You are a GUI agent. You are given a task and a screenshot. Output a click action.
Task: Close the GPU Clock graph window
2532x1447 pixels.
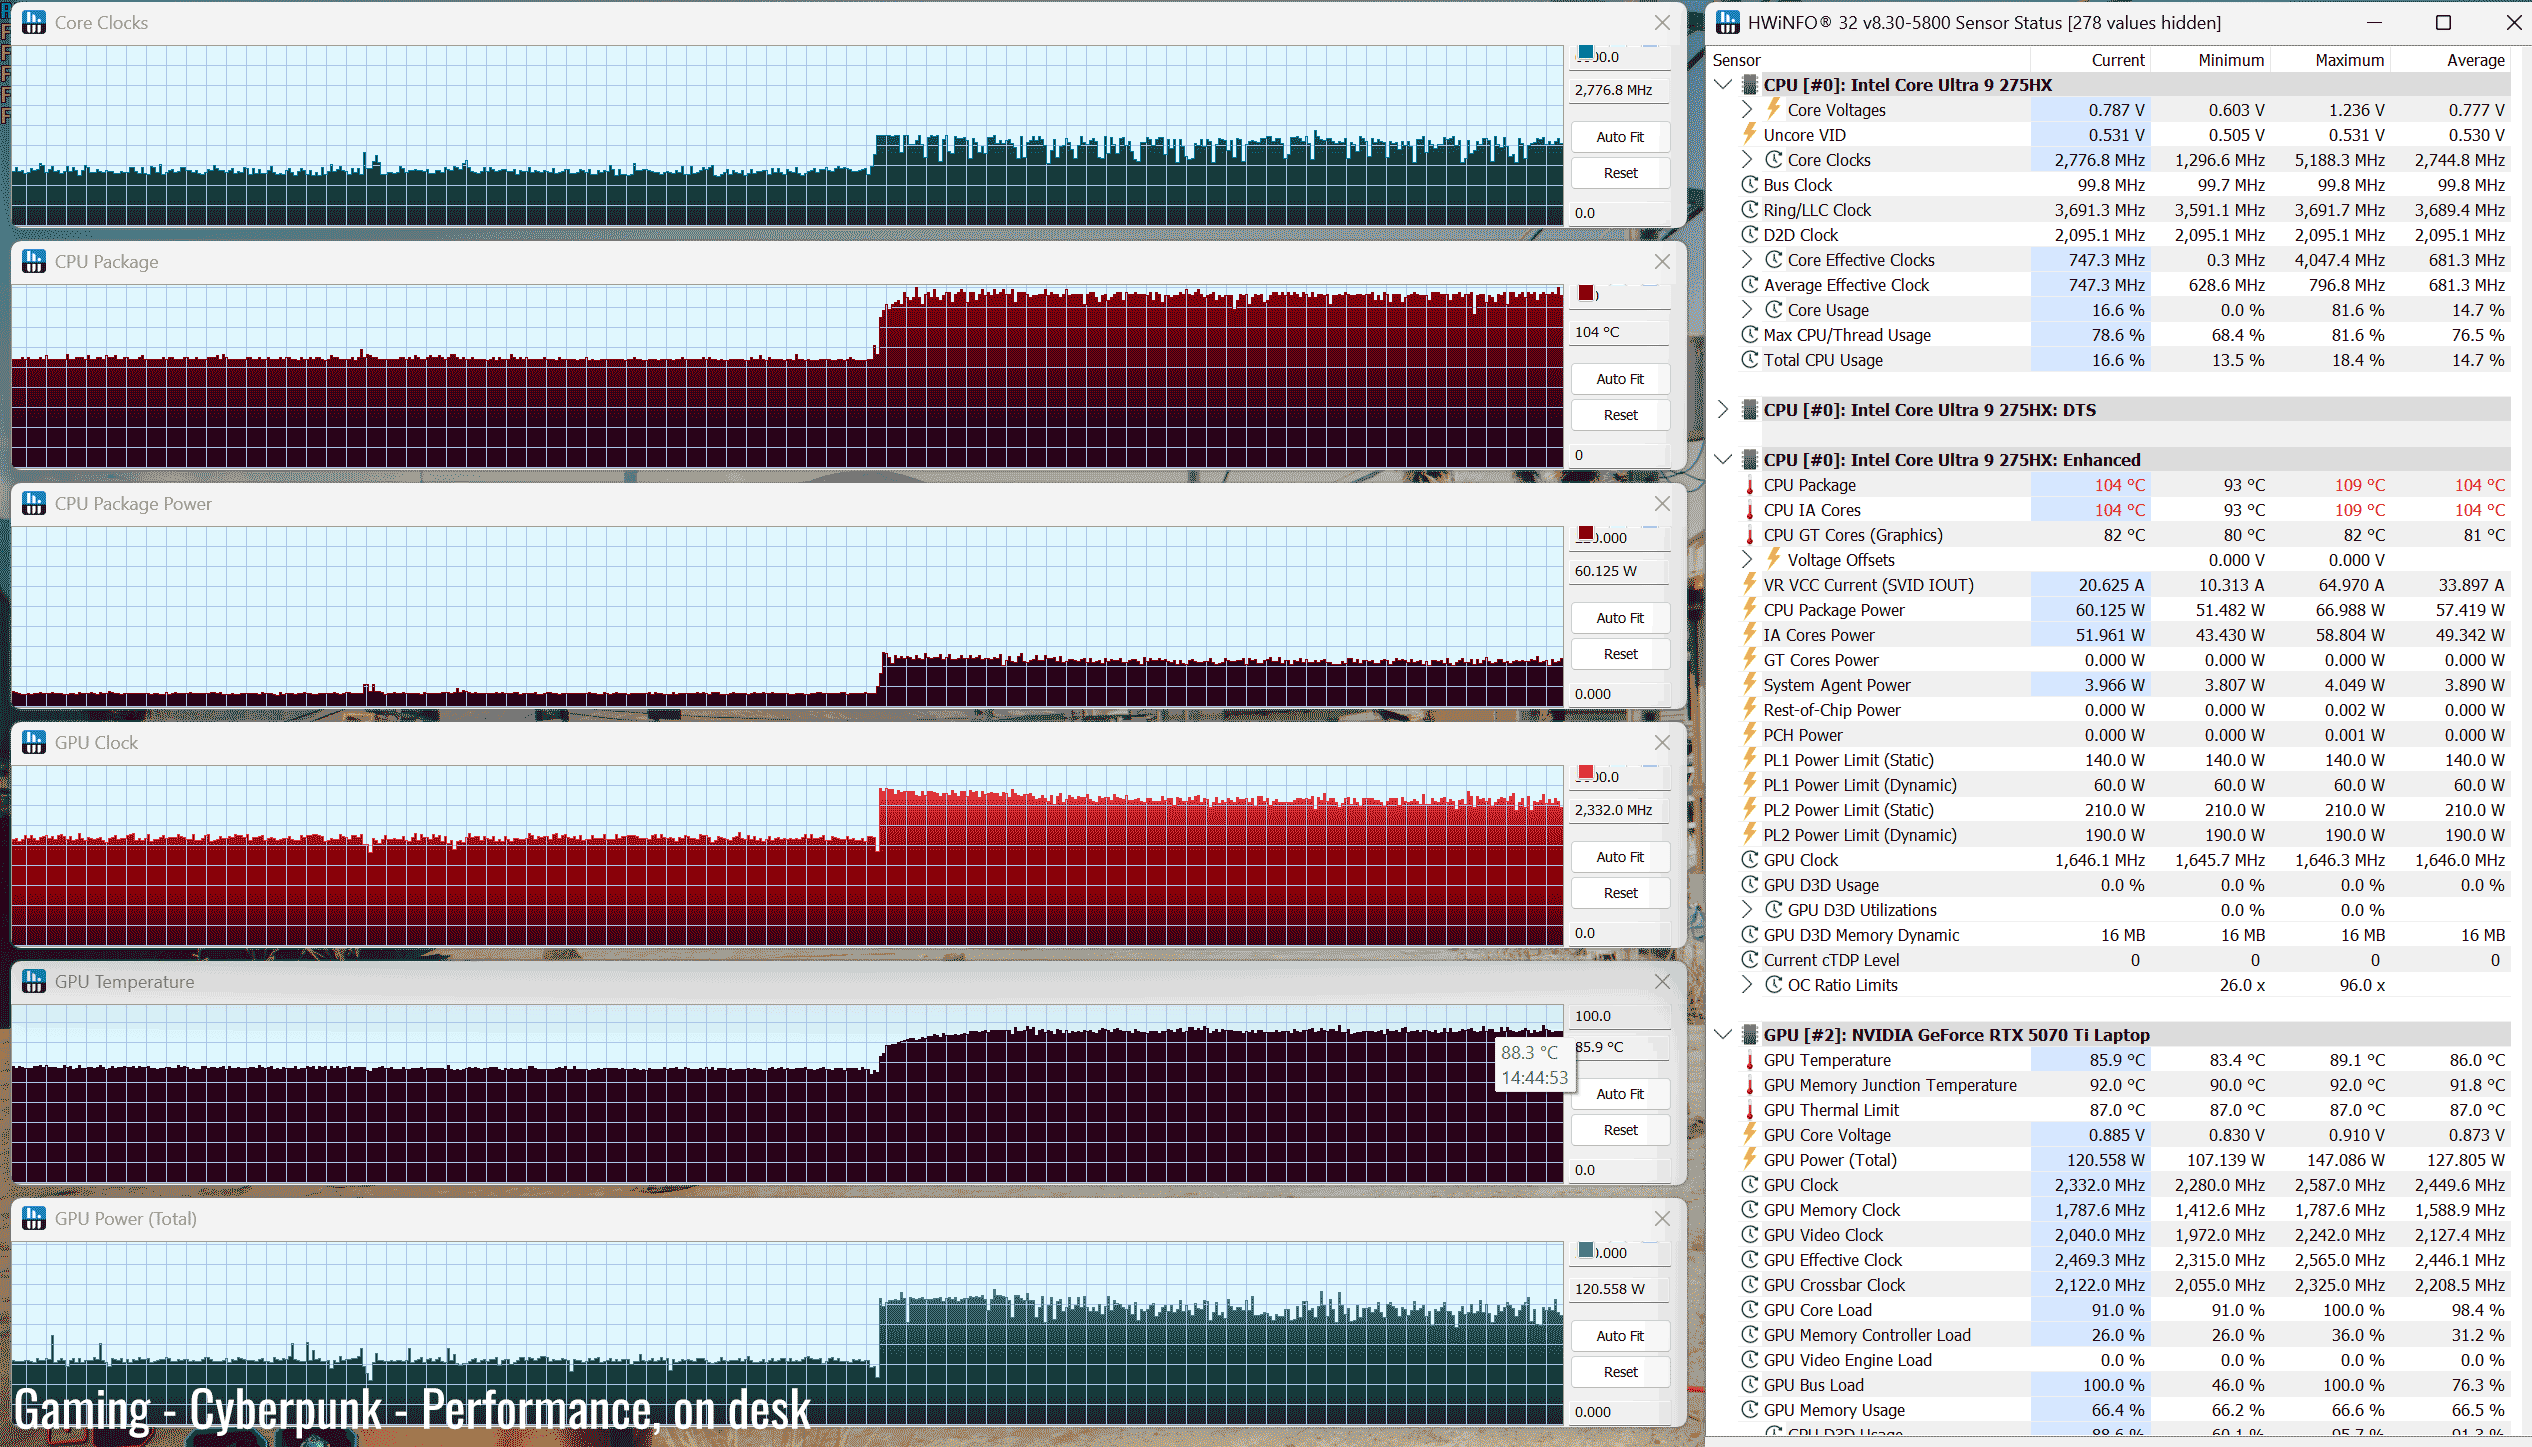[x=1662, y=742]
